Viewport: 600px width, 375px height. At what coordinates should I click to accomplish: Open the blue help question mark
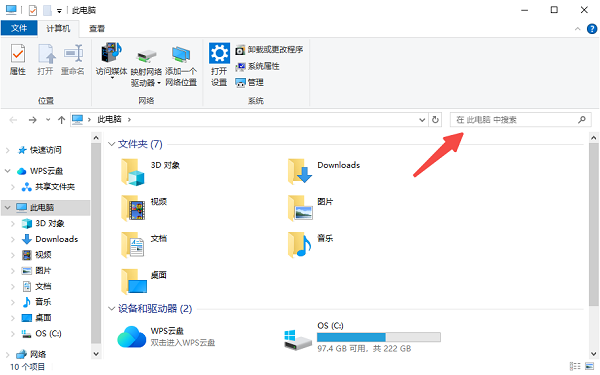coord(592,29)
